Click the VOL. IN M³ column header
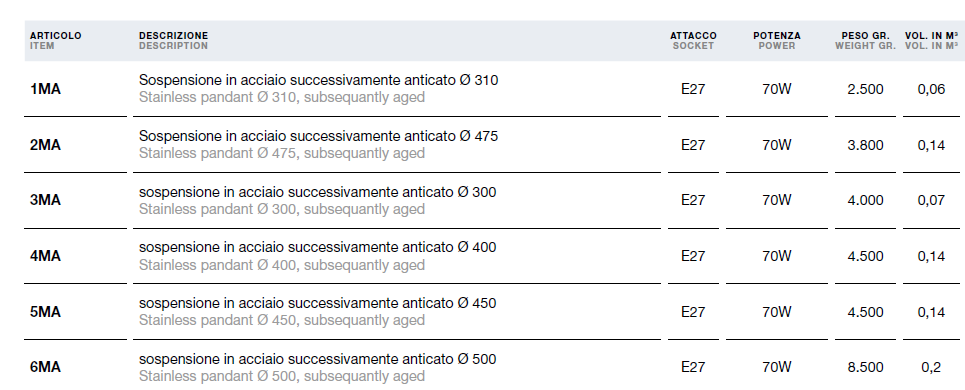 click(931, 41)
